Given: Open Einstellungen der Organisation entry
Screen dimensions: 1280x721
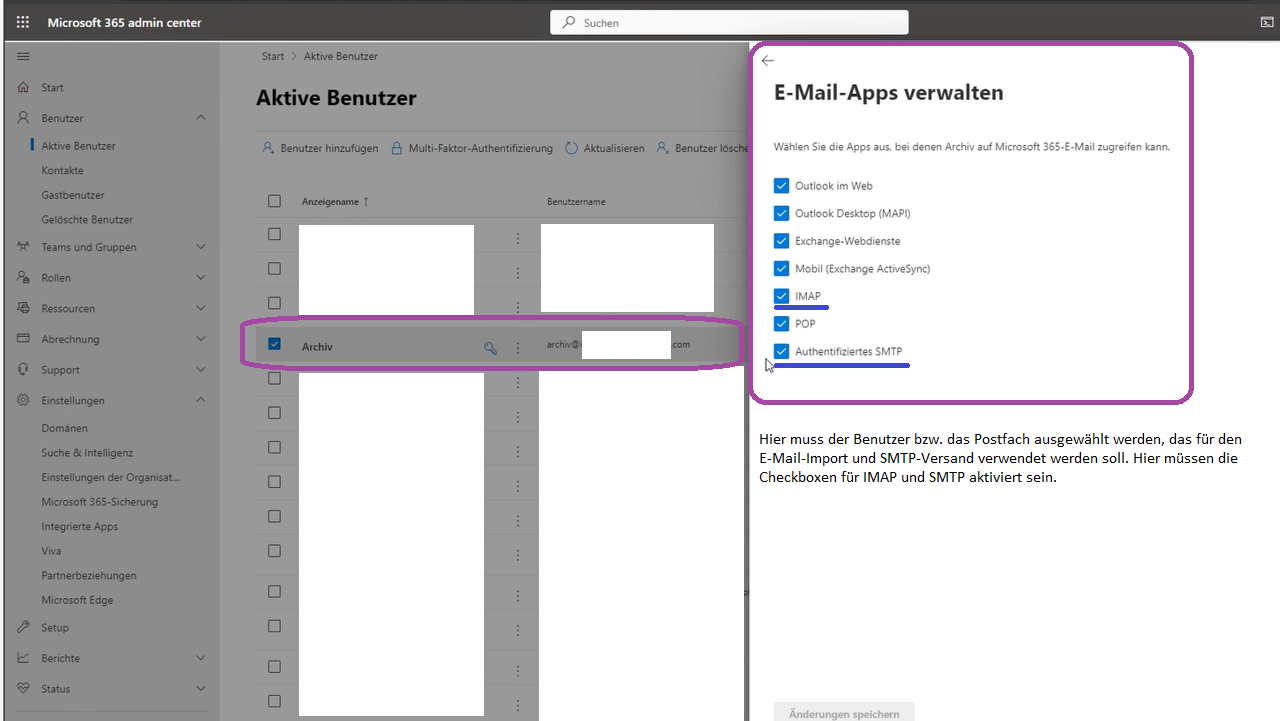Looking at the screenshot, I should (111, 478).
